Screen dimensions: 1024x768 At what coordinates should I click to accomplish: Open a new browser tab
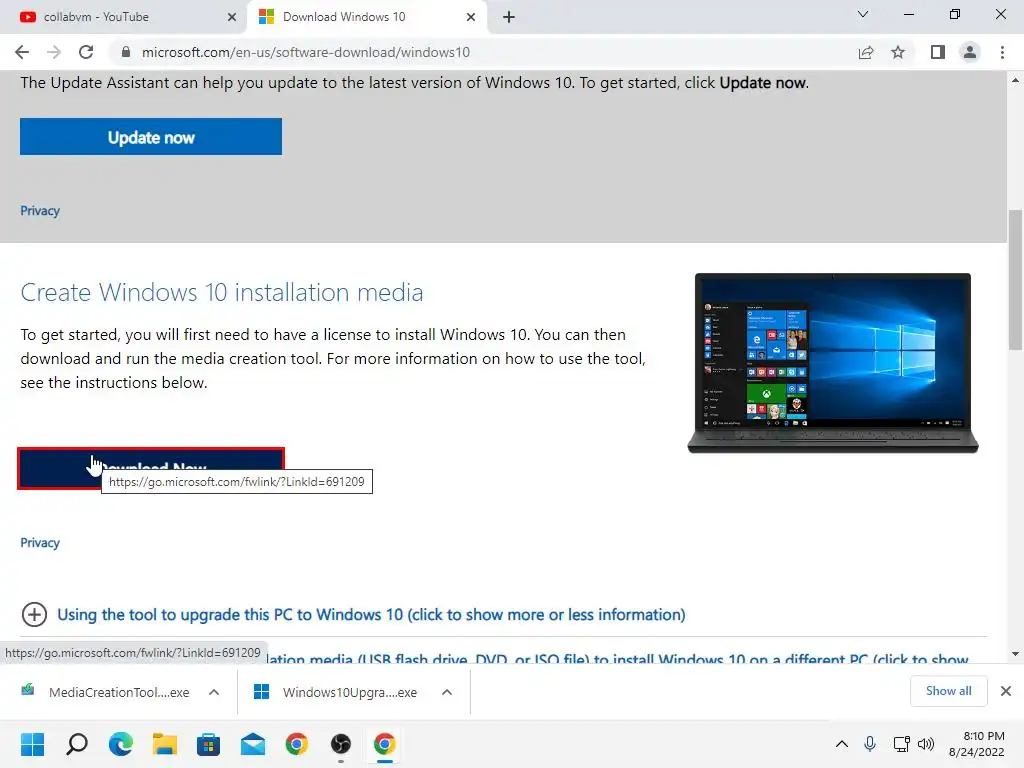tap(509, 17)
